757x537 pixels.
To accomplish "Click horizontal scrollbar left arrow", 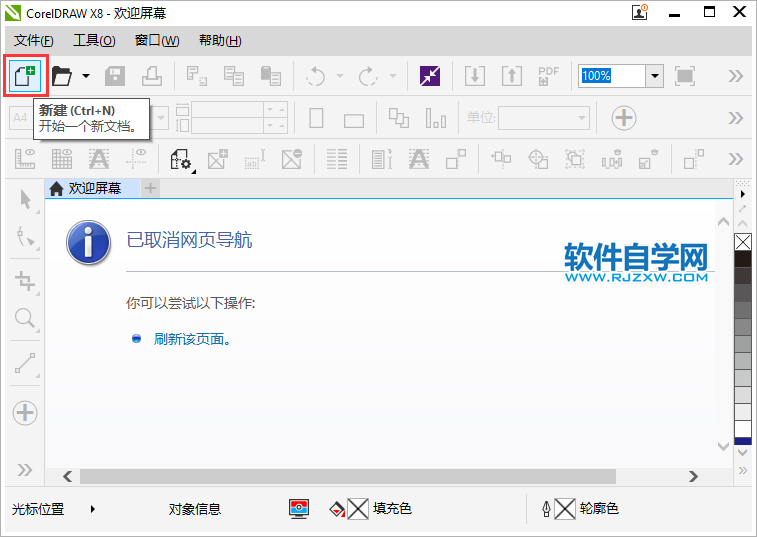I will [x=68, y=477].
